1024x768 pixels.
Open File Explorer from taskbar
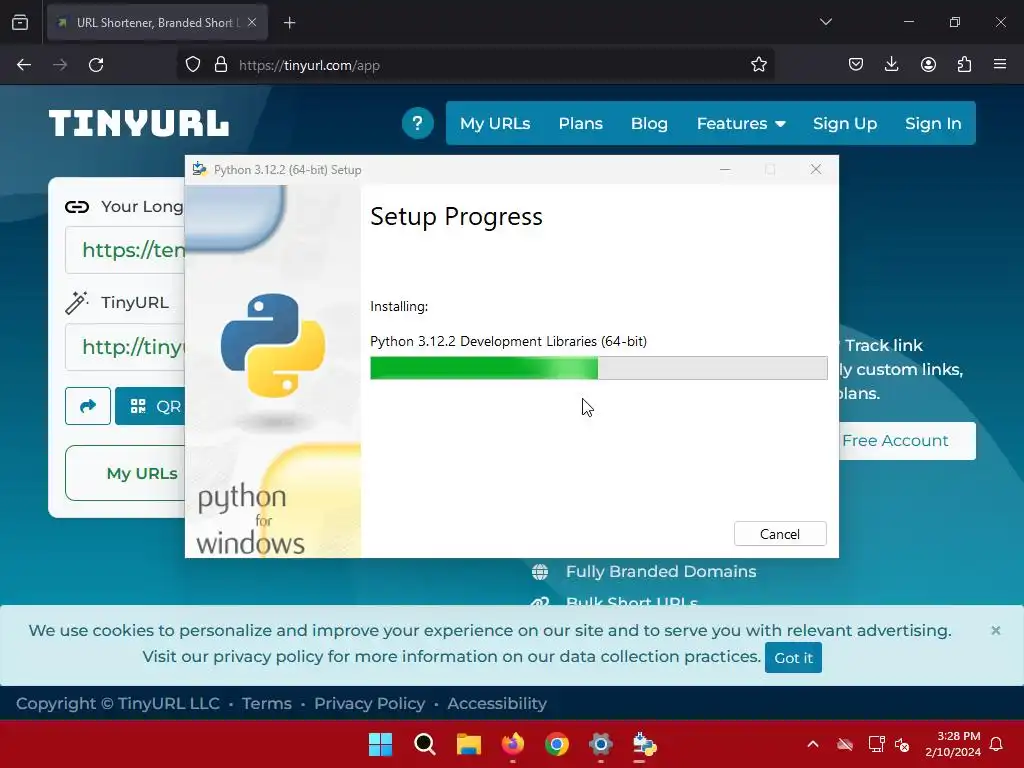(x=468, y=744)
